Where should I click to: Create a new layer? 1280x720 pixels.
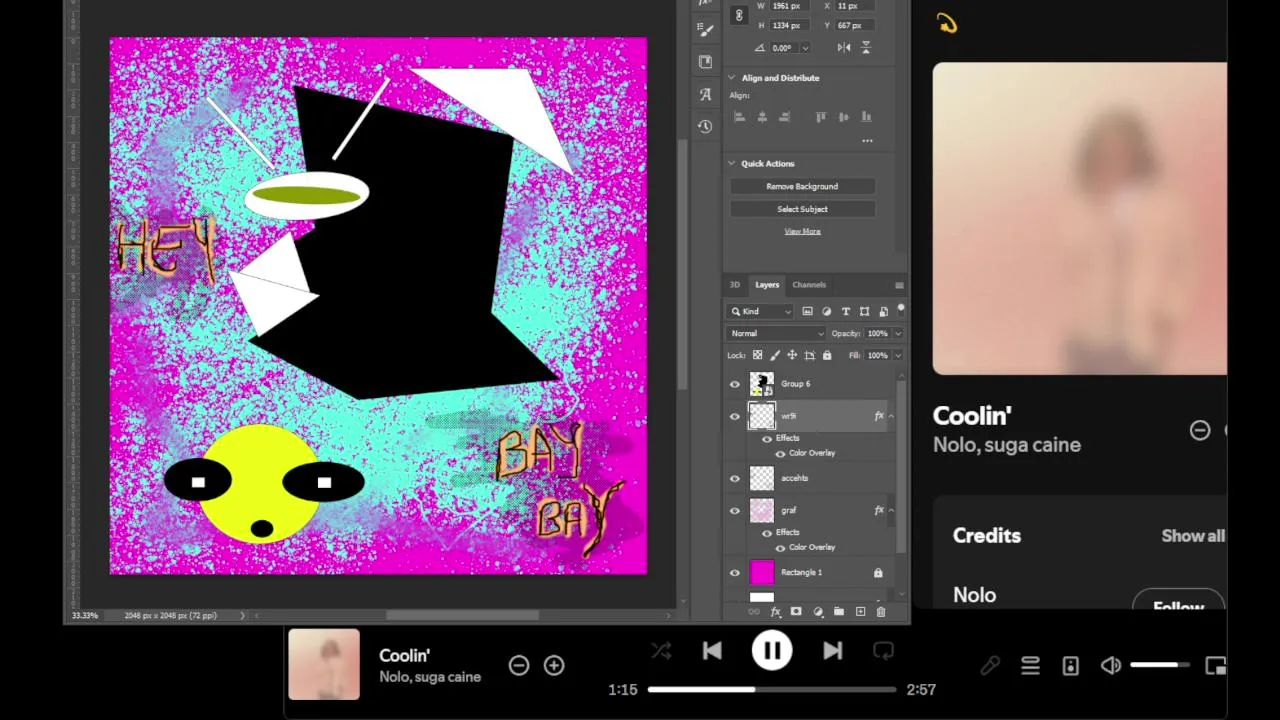point(860,612)
